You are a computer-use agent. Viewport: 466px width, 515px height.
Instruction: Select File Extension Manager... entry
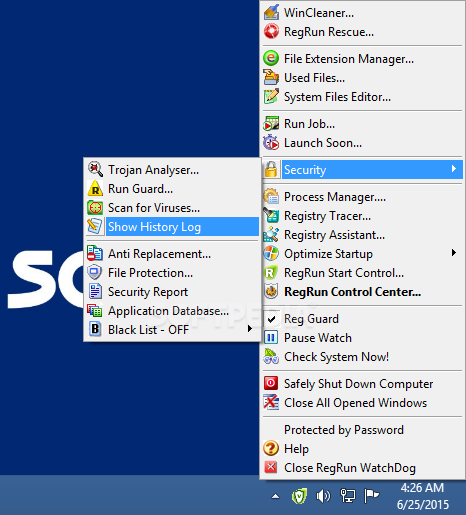362,59
